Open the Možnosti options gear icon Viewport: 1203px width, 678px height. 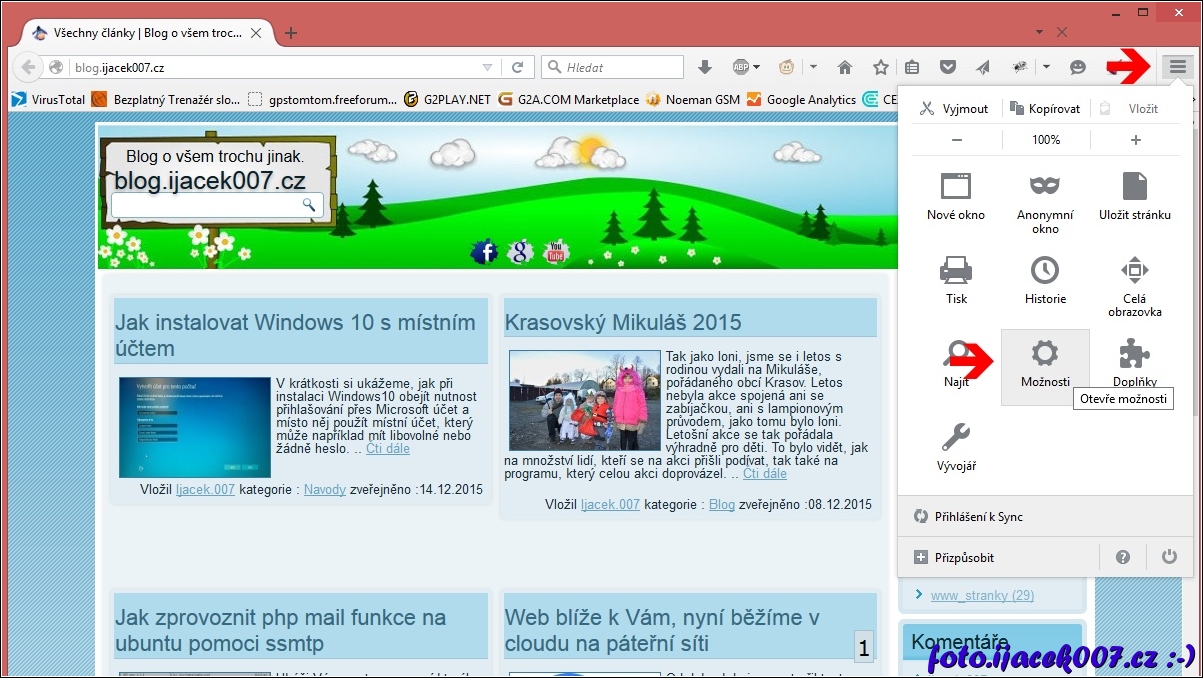click(1045, 355)
